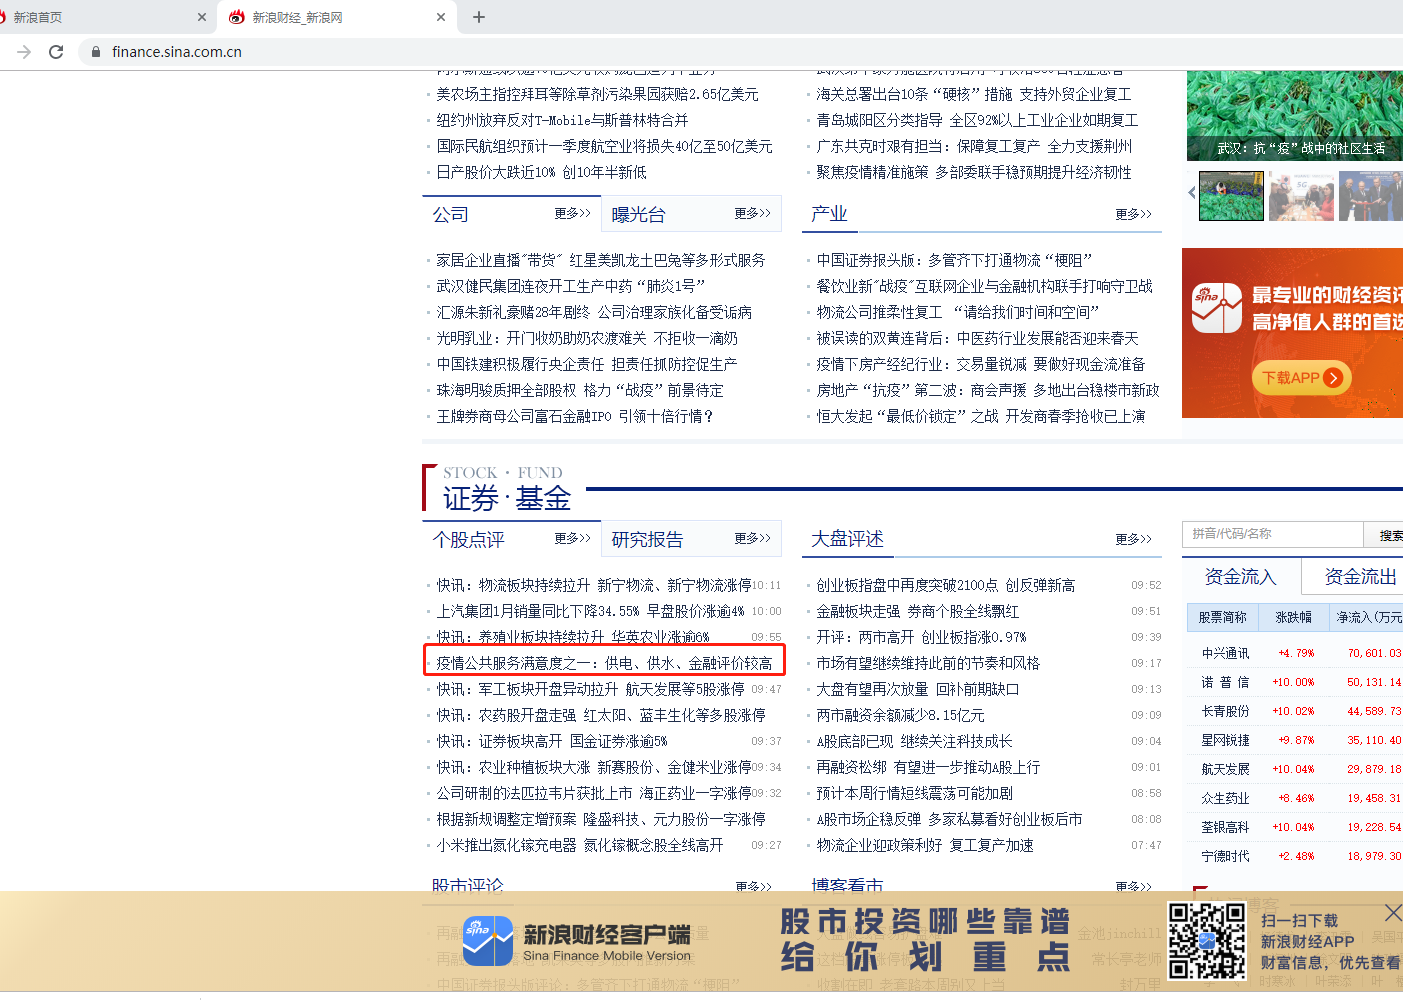
Task: Open article 日产股价大跌近10% 创10年半新低
Action: pyautogui.click(x=541, y=172)
